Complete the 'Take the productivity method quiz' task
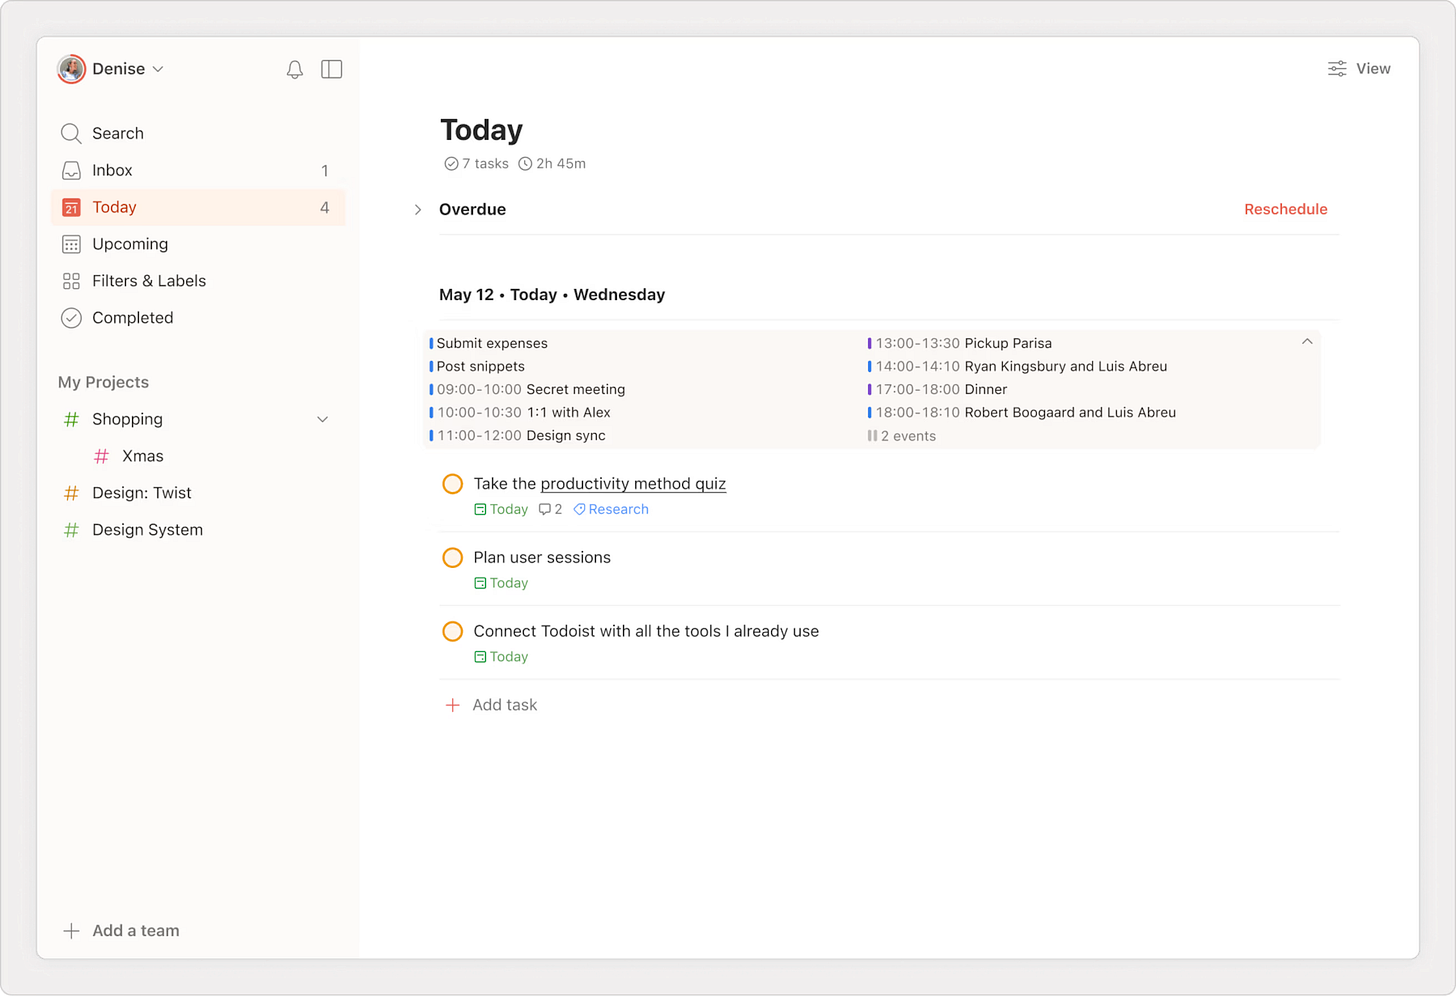This screenshot has height=996, width=1456. point(452,483)
